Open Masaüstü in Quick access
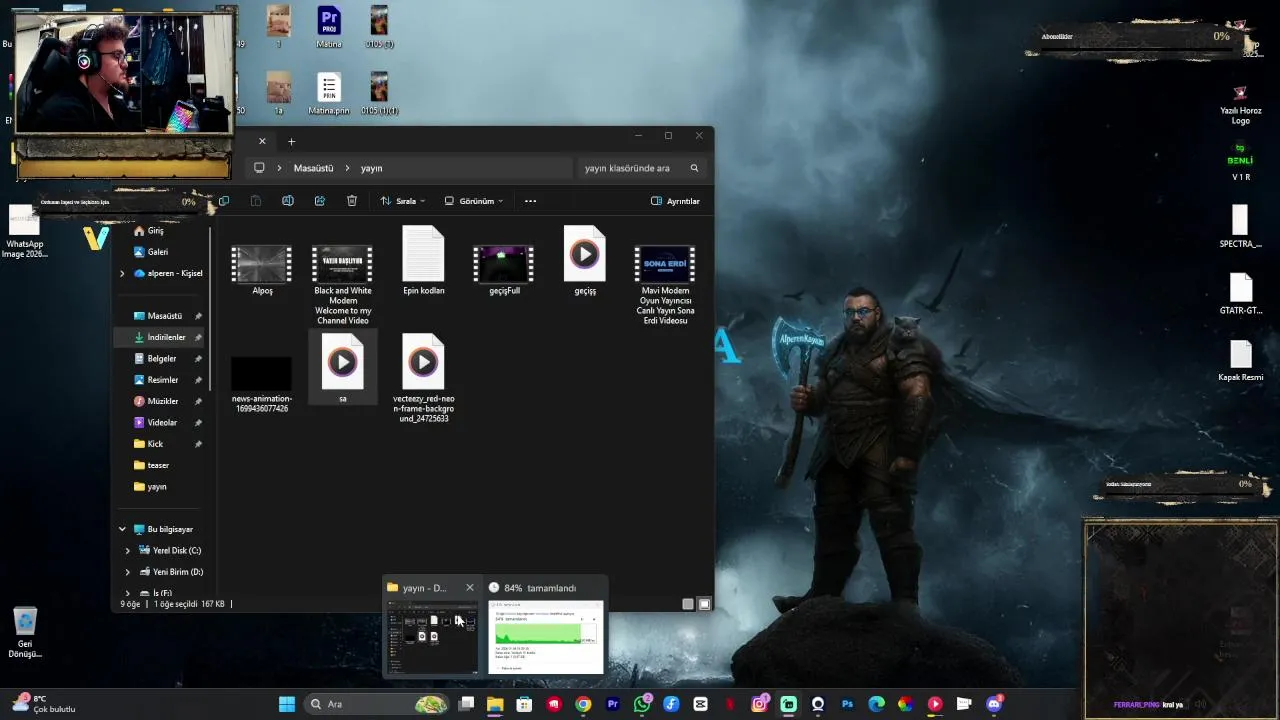This screenshot has height=720, width=1280. pyautogui.click(x=164, y=316)
